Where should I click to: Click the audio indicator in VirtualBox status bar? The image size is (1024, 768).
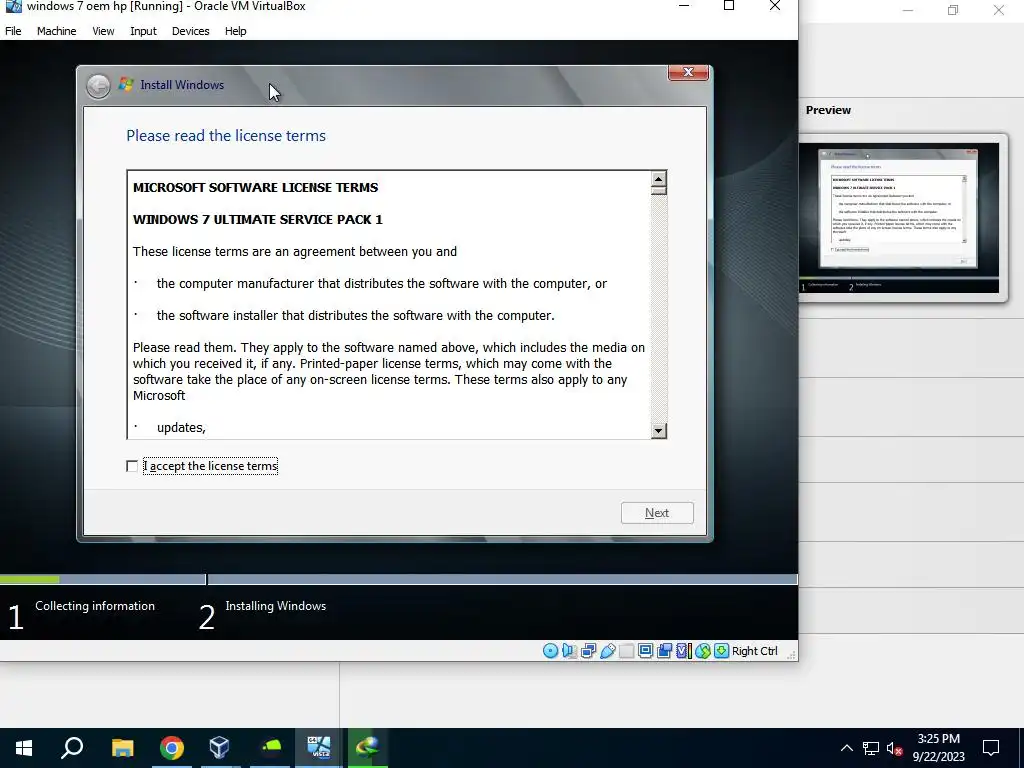569,651
